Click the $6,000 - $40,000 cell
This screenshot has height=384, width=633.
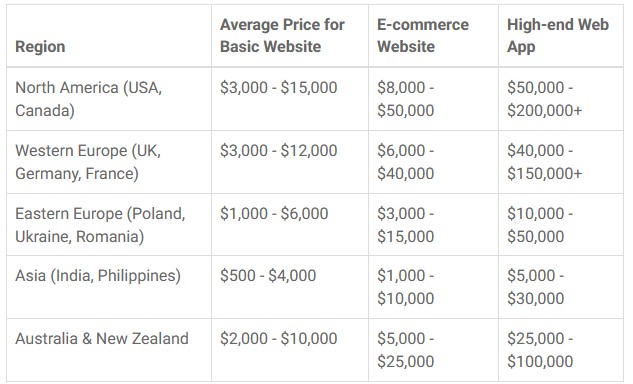tap(433, 162)
